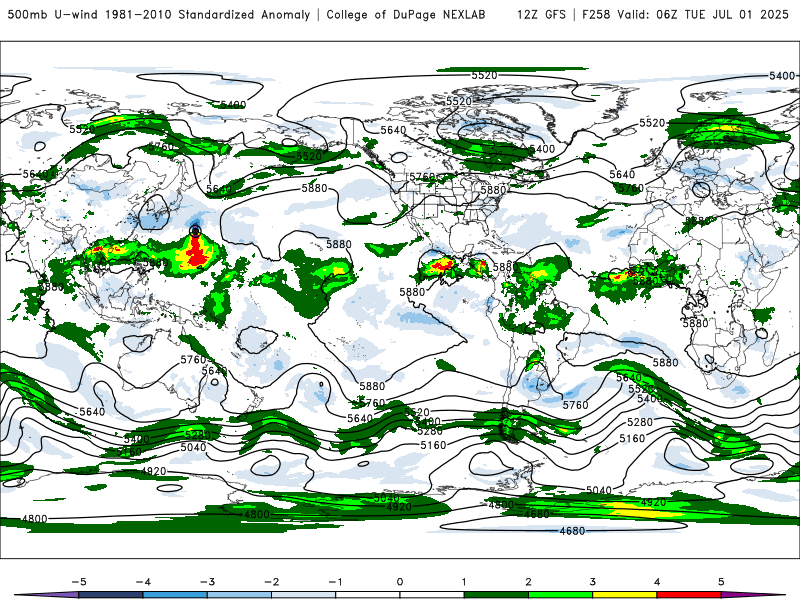Click the colorbar tick label '0'
The width and height of the screenshot is (800, 600).
tap(400, 582)
